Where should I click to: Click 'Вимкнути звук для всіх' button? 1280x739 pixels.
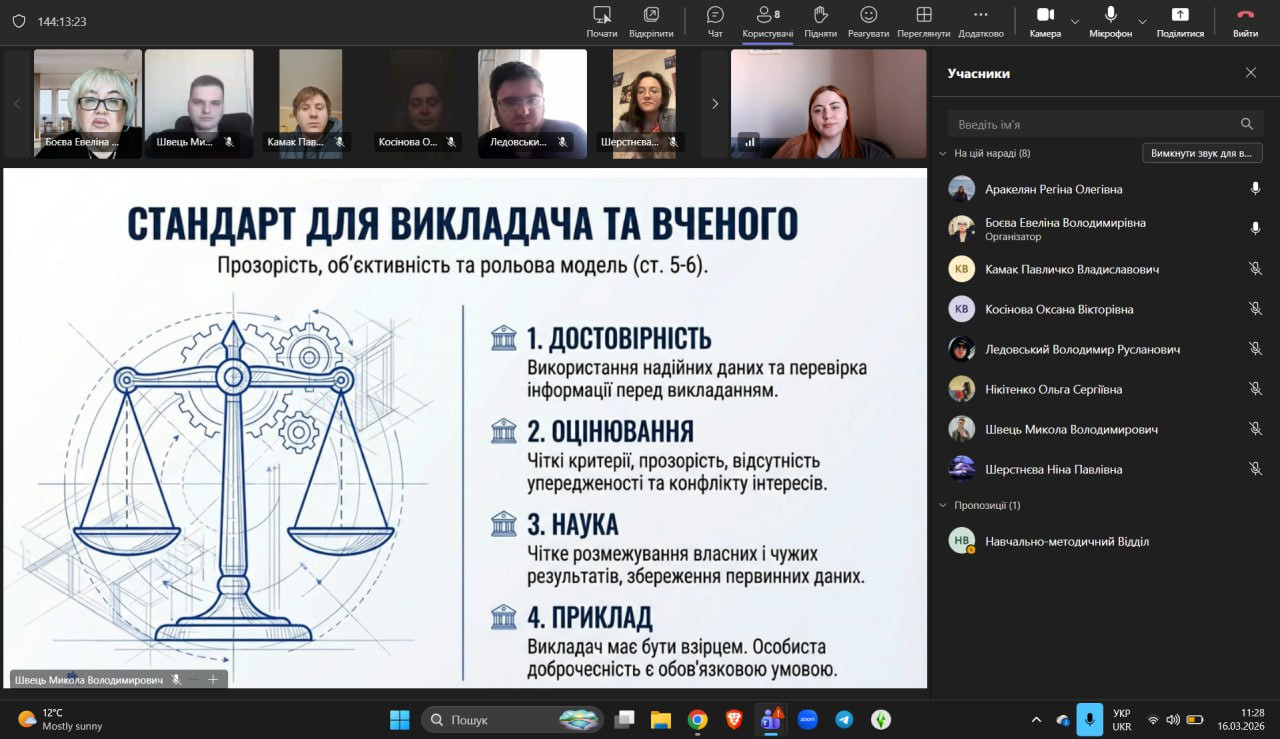(x=1201, y=153)
